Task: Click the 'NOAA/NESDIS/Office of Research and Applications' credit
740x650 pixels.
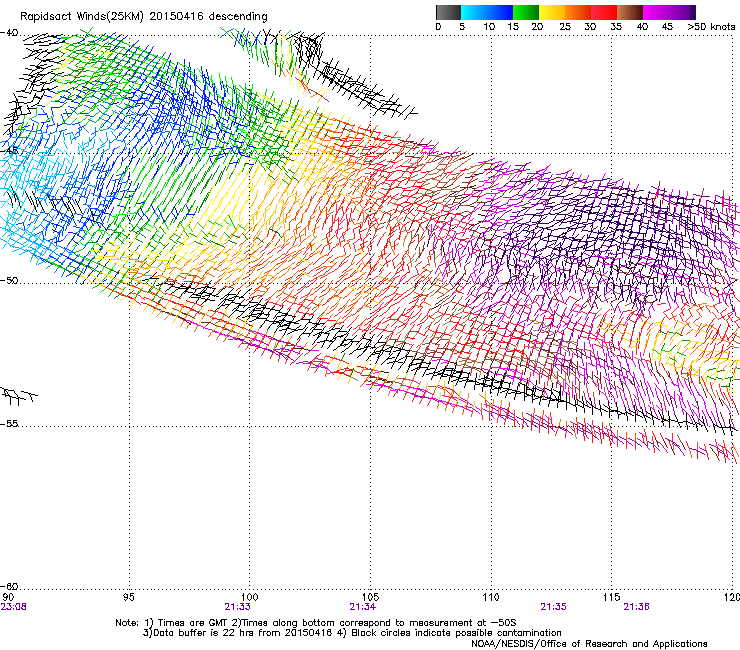Action: click(589, 644)
